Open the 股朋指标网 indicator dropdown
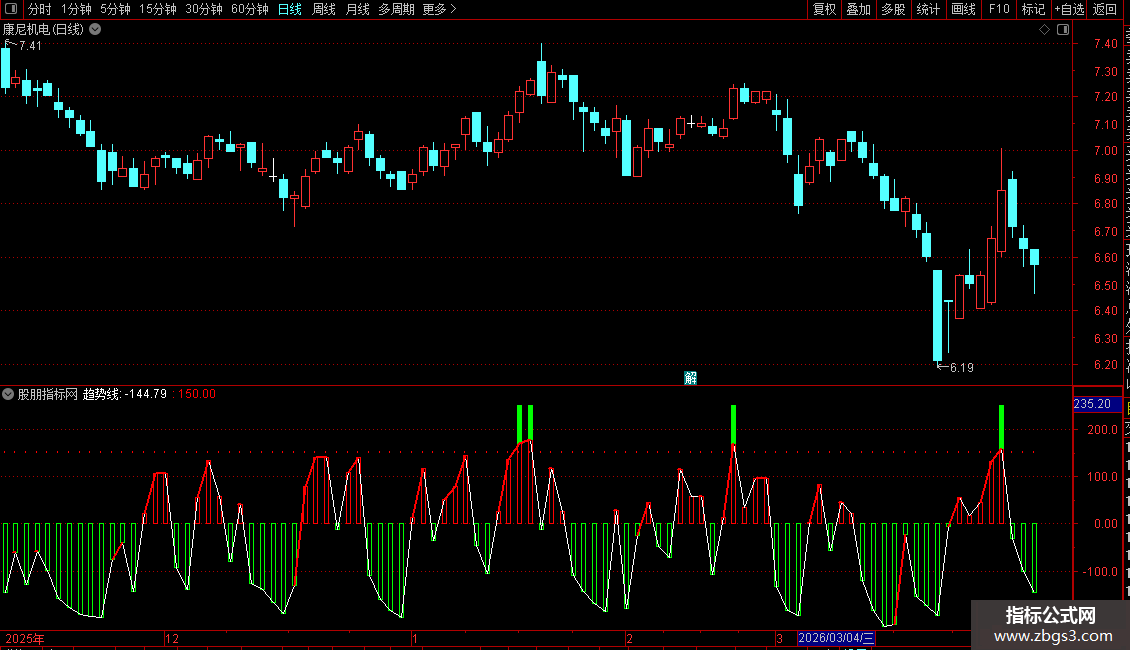 click(8, 394)
